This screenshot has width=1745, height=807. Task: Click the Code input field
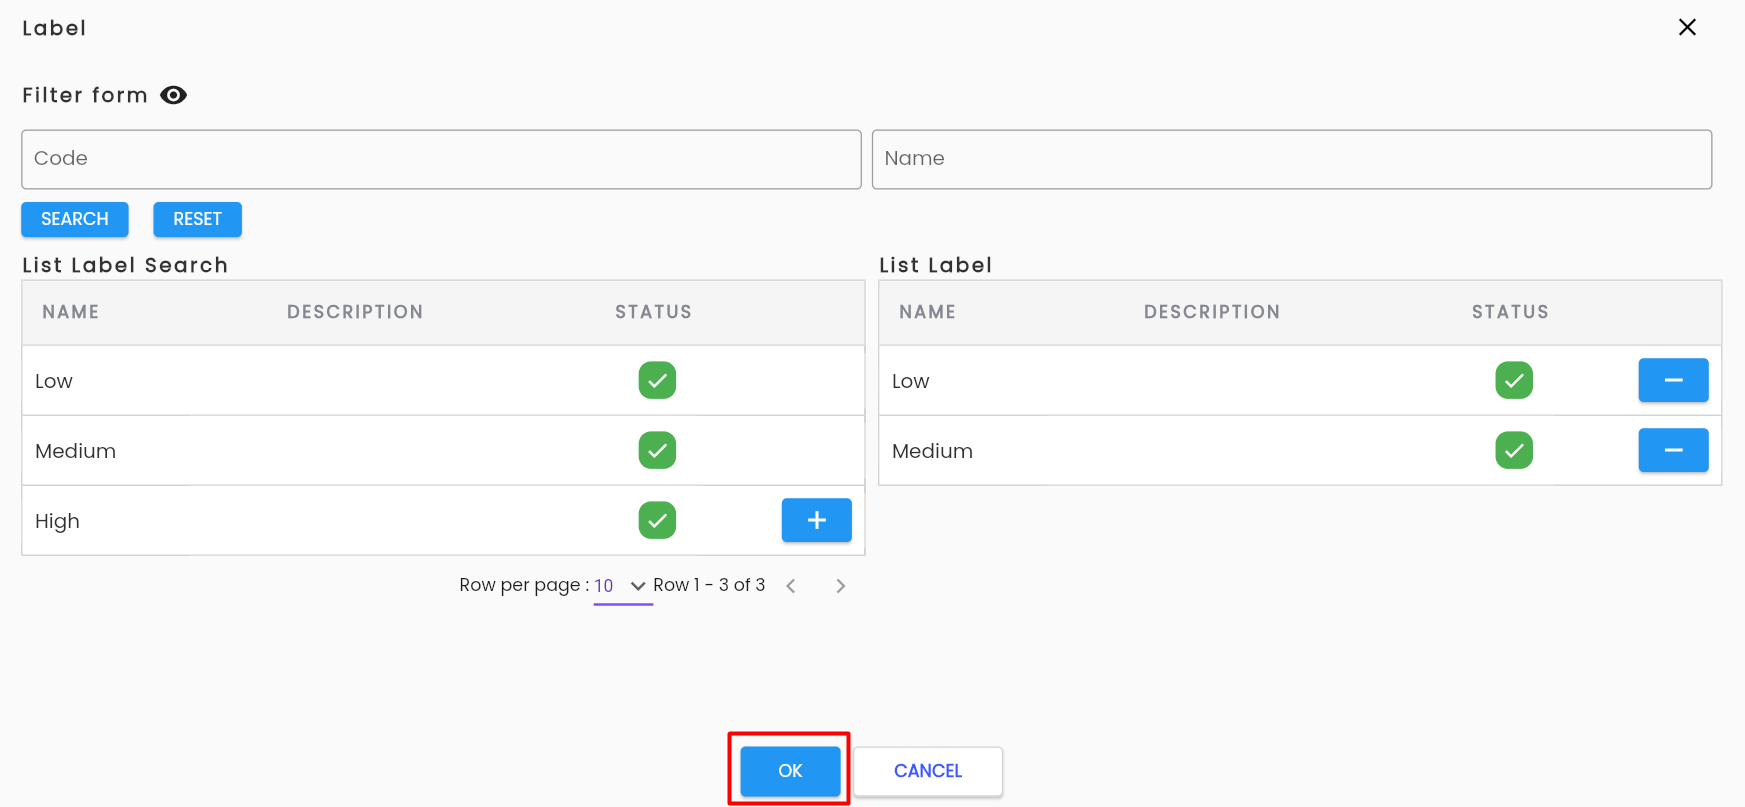[x=441, y=159]
